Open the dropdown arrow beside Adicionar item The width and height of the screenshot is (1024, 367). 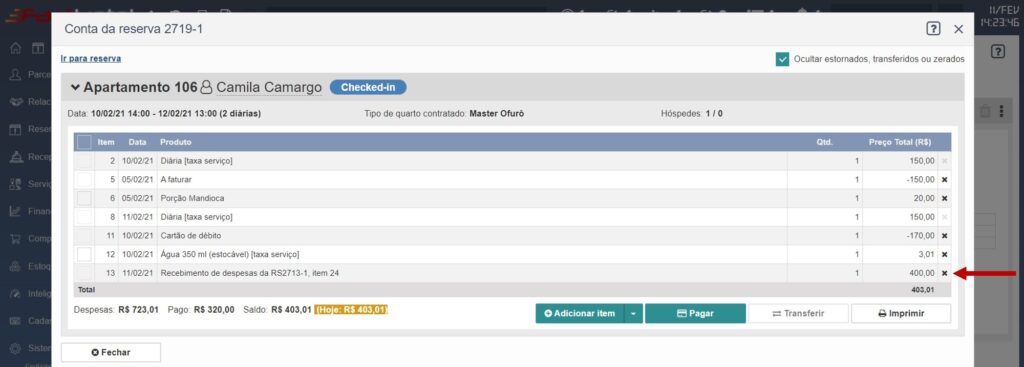point(633,313)
